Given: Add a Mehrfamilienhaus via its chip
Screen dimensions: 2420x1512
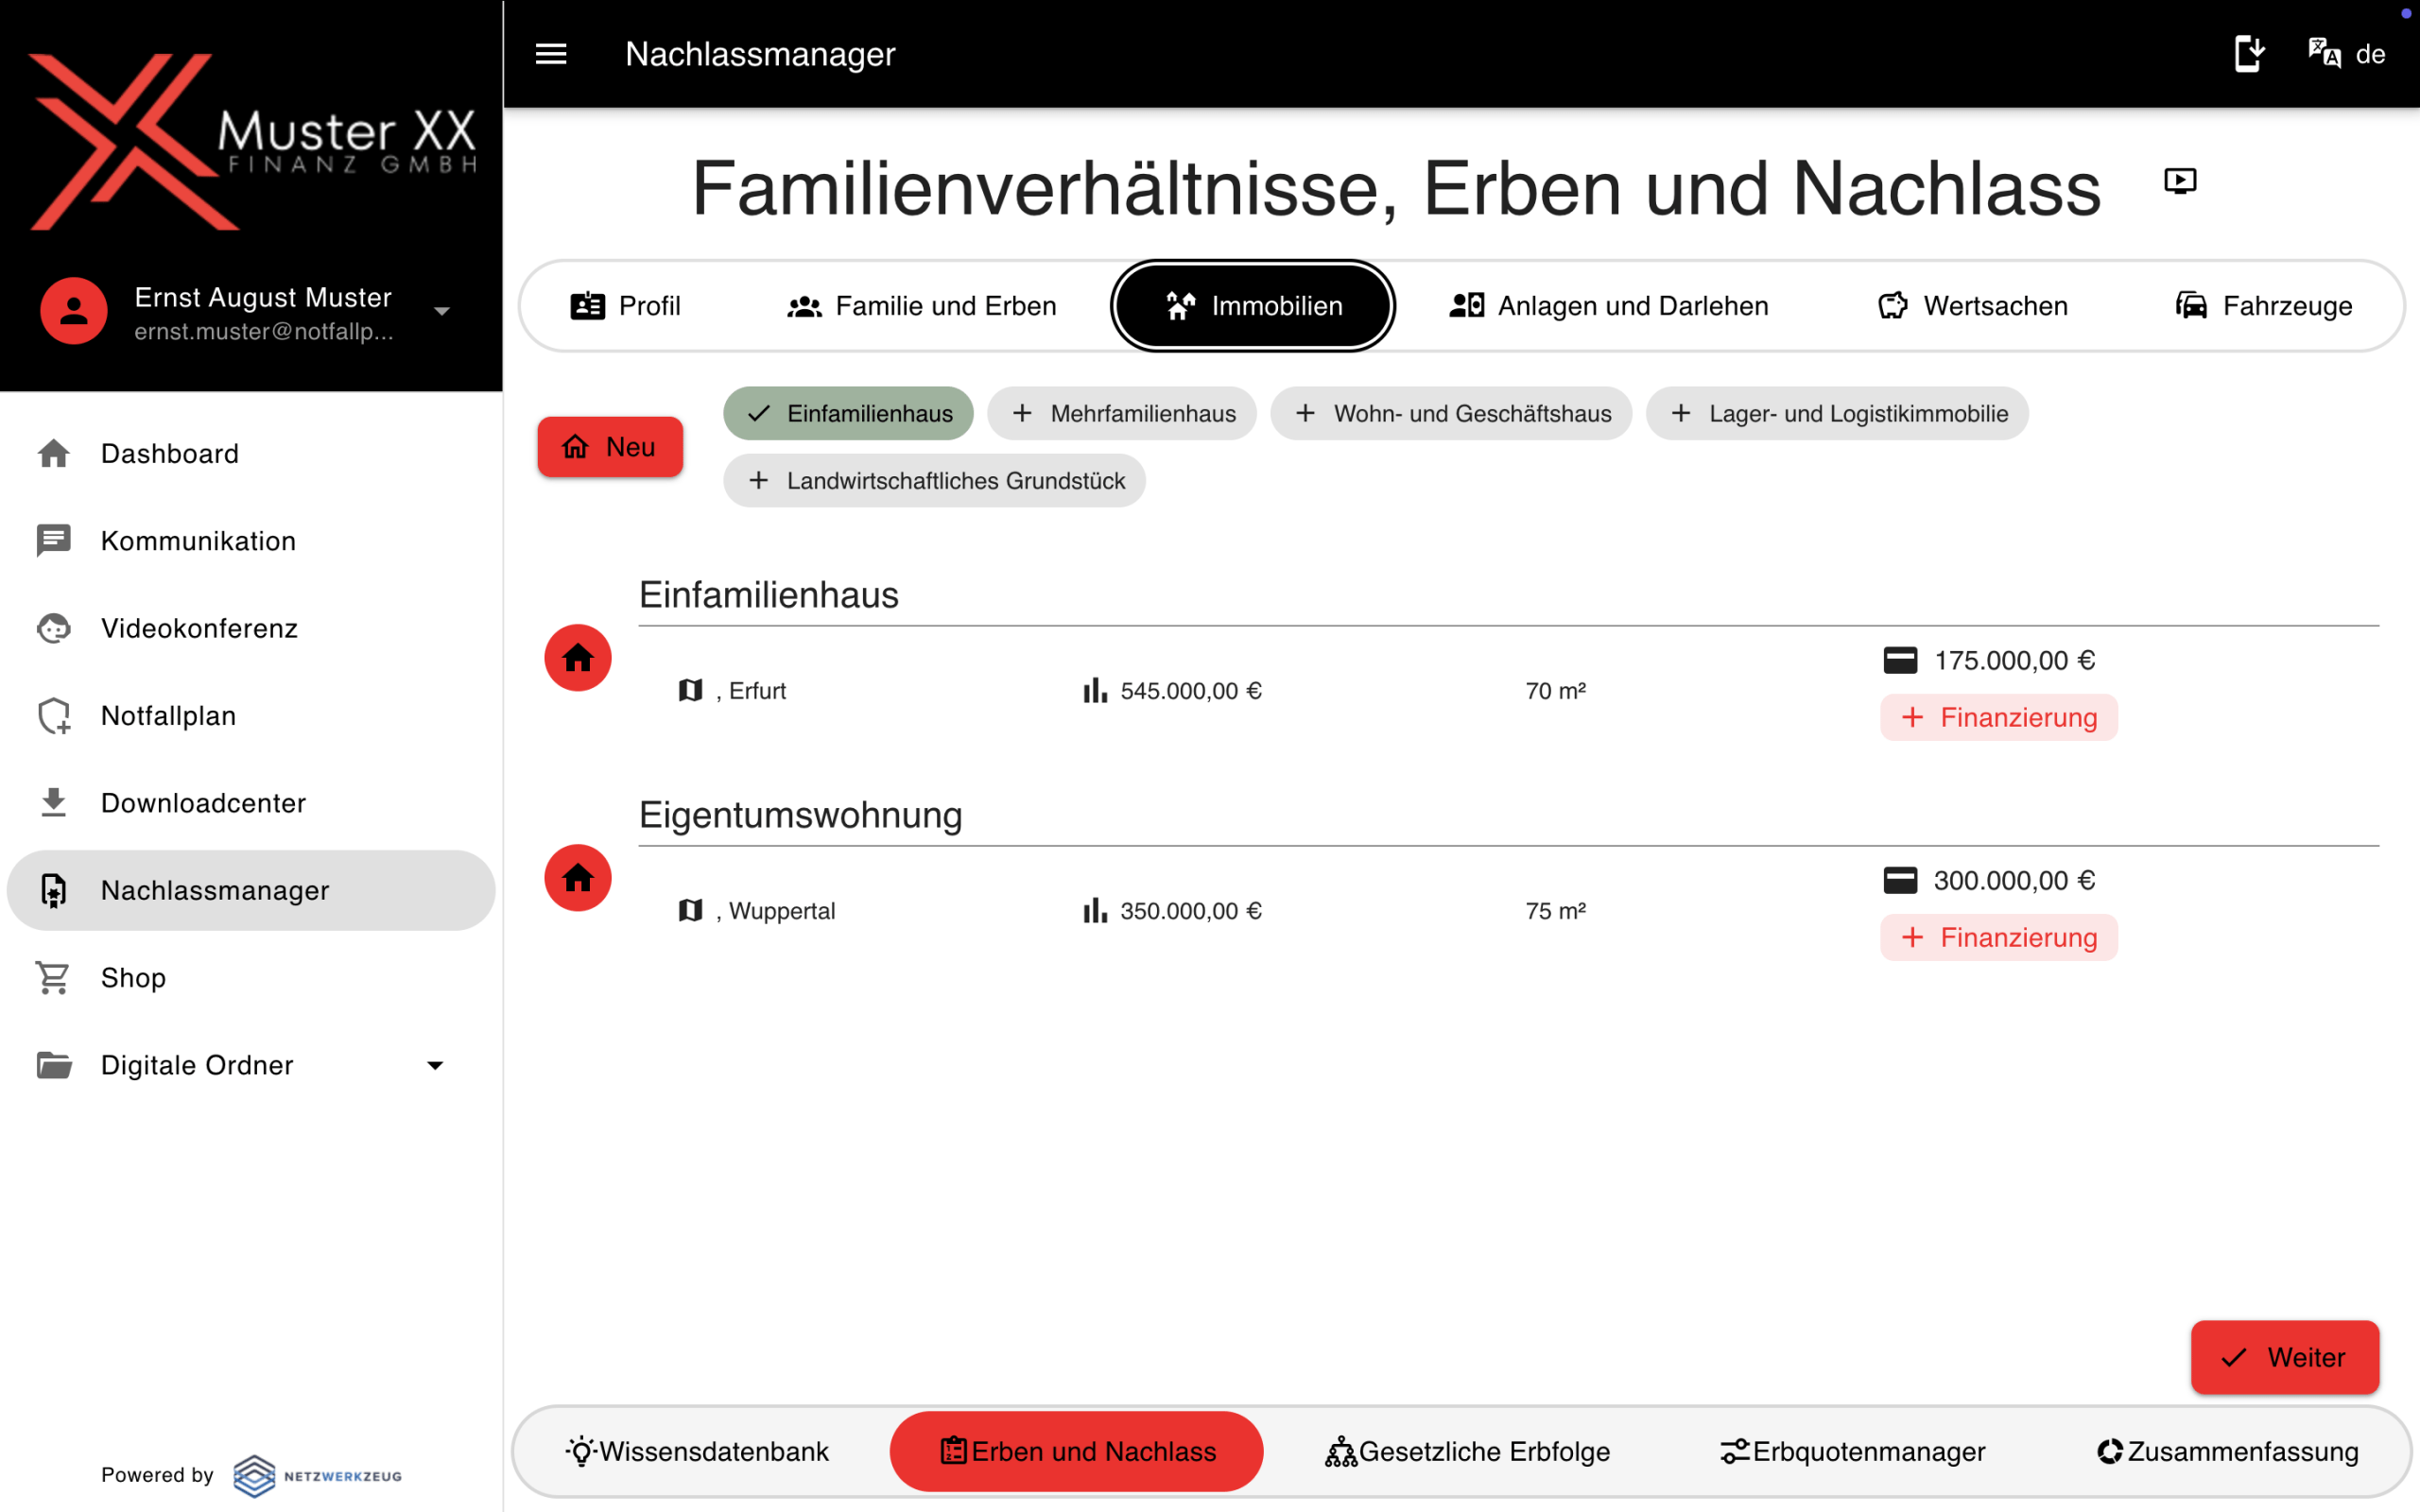Looking at the screenshot, I should (x=1122, y=414).
